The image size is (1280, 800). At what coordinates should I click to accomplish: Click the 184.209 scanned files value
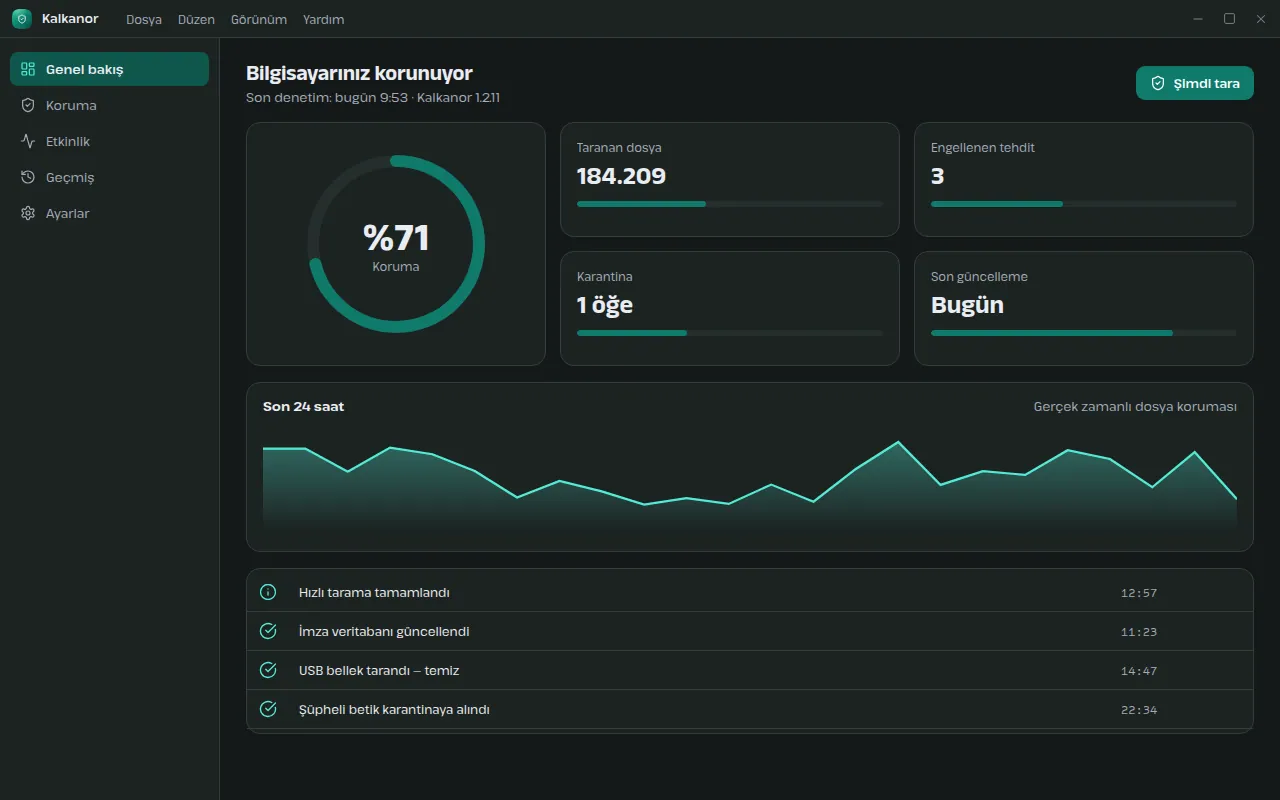pyautogui.click(x=621, y=176)
